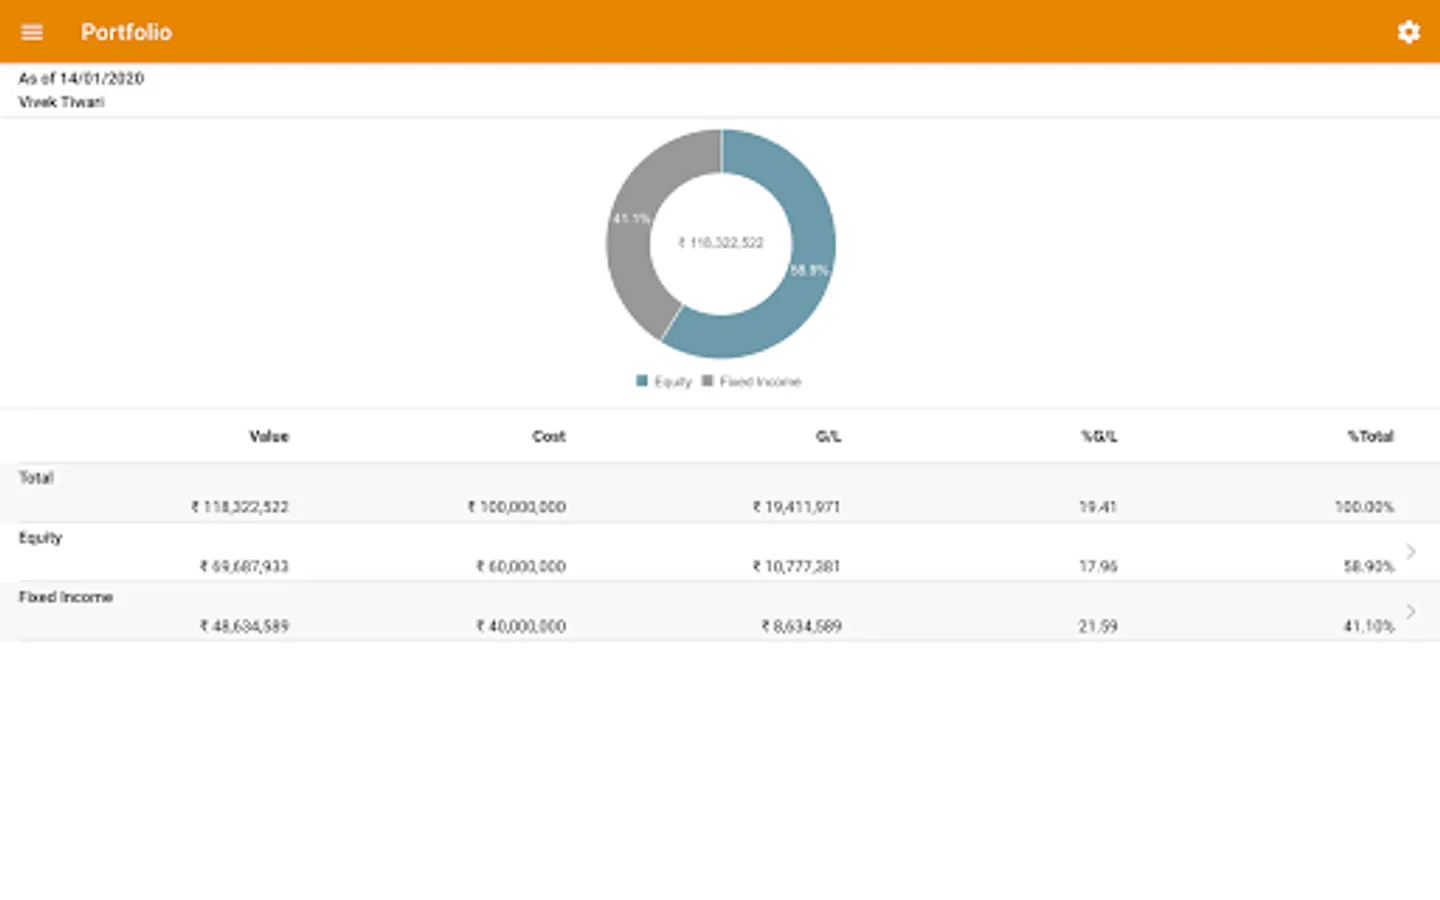
Task: Click the Total row G/L amount
Action: coord(797,507)
